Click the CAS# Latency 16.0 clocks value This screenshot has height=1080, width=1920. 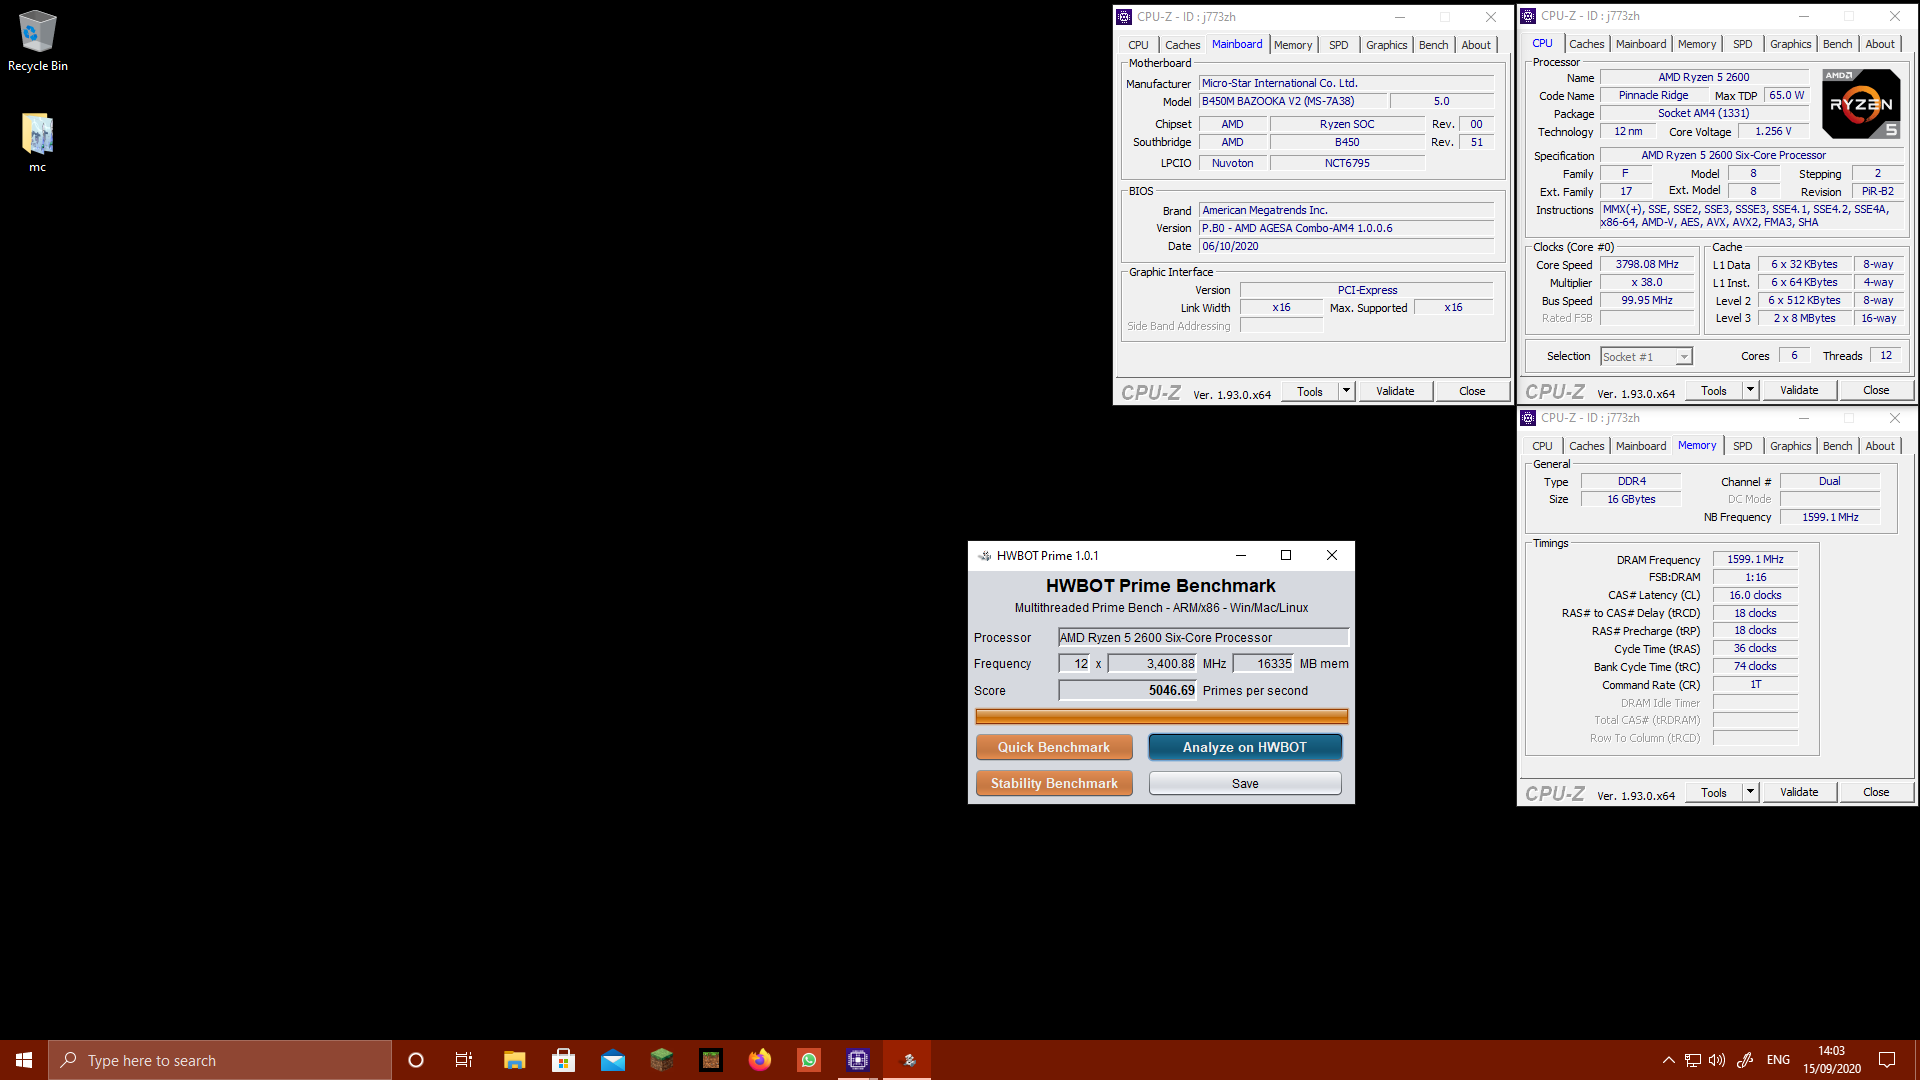click(x=1755, y=595)
